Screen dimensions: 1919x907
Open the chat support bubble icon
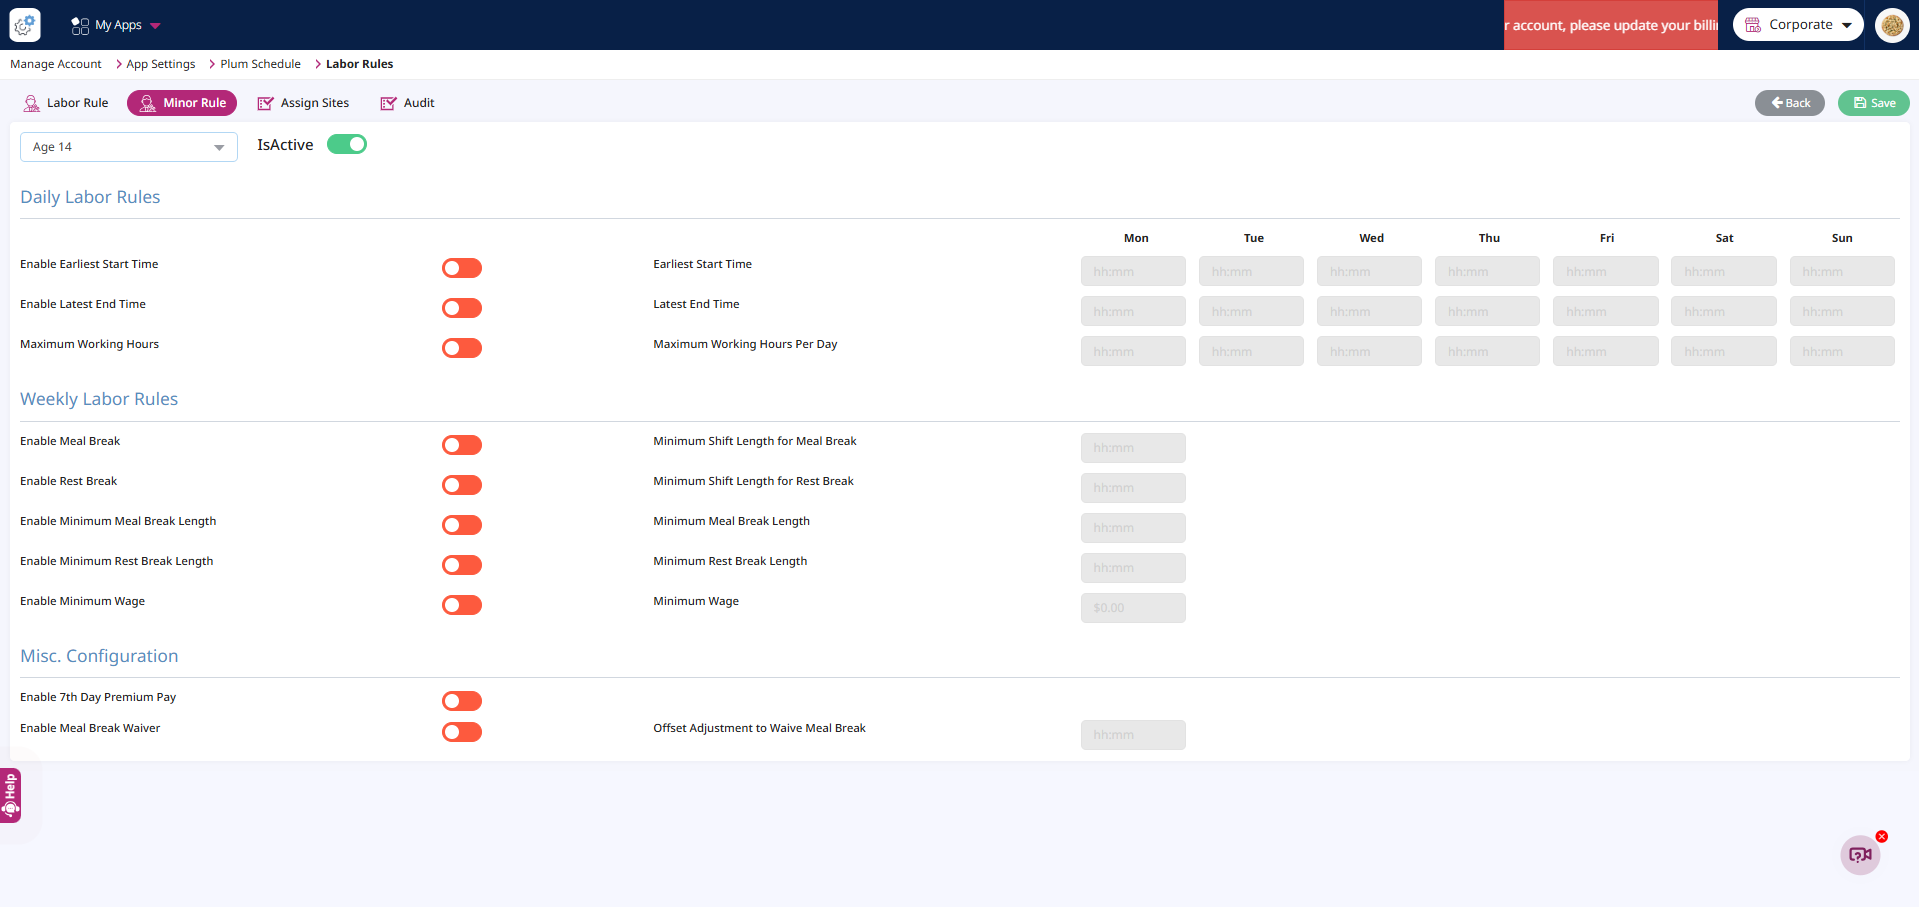click(x=1860, y=855)
